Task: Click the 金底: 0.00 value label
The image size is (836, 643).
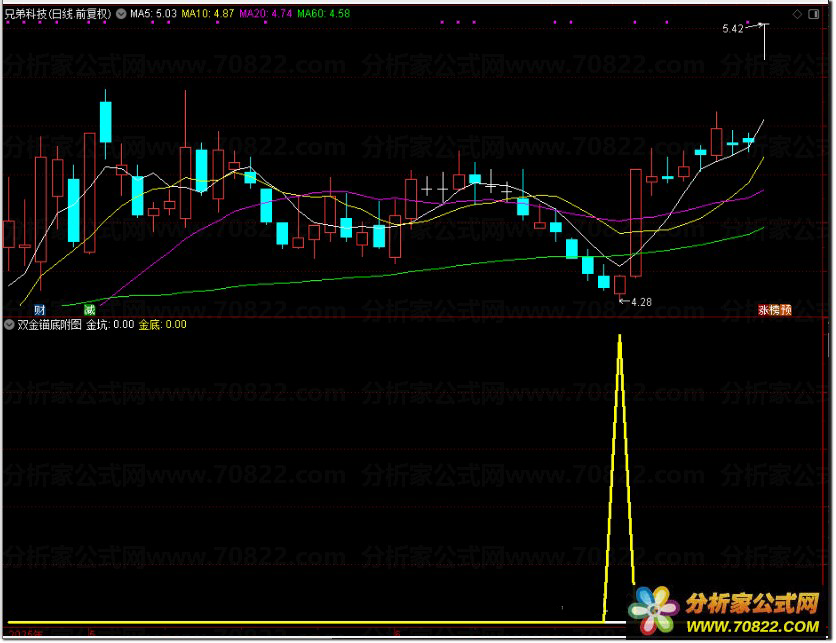Action: point(163,324)
